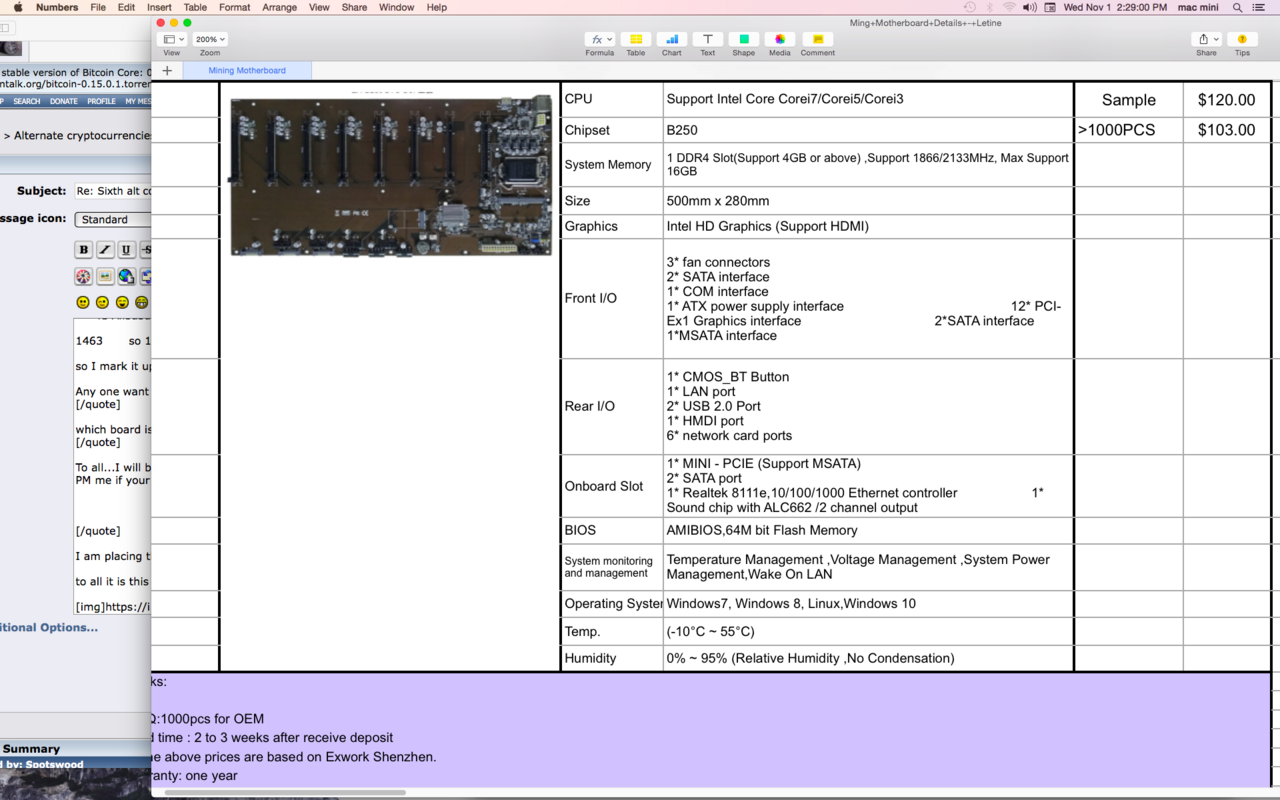Select the (-10°C ~ 55°C) cell
Image resolution: width=1280 pixels, height=800 pixels.
tap(868, 631)
